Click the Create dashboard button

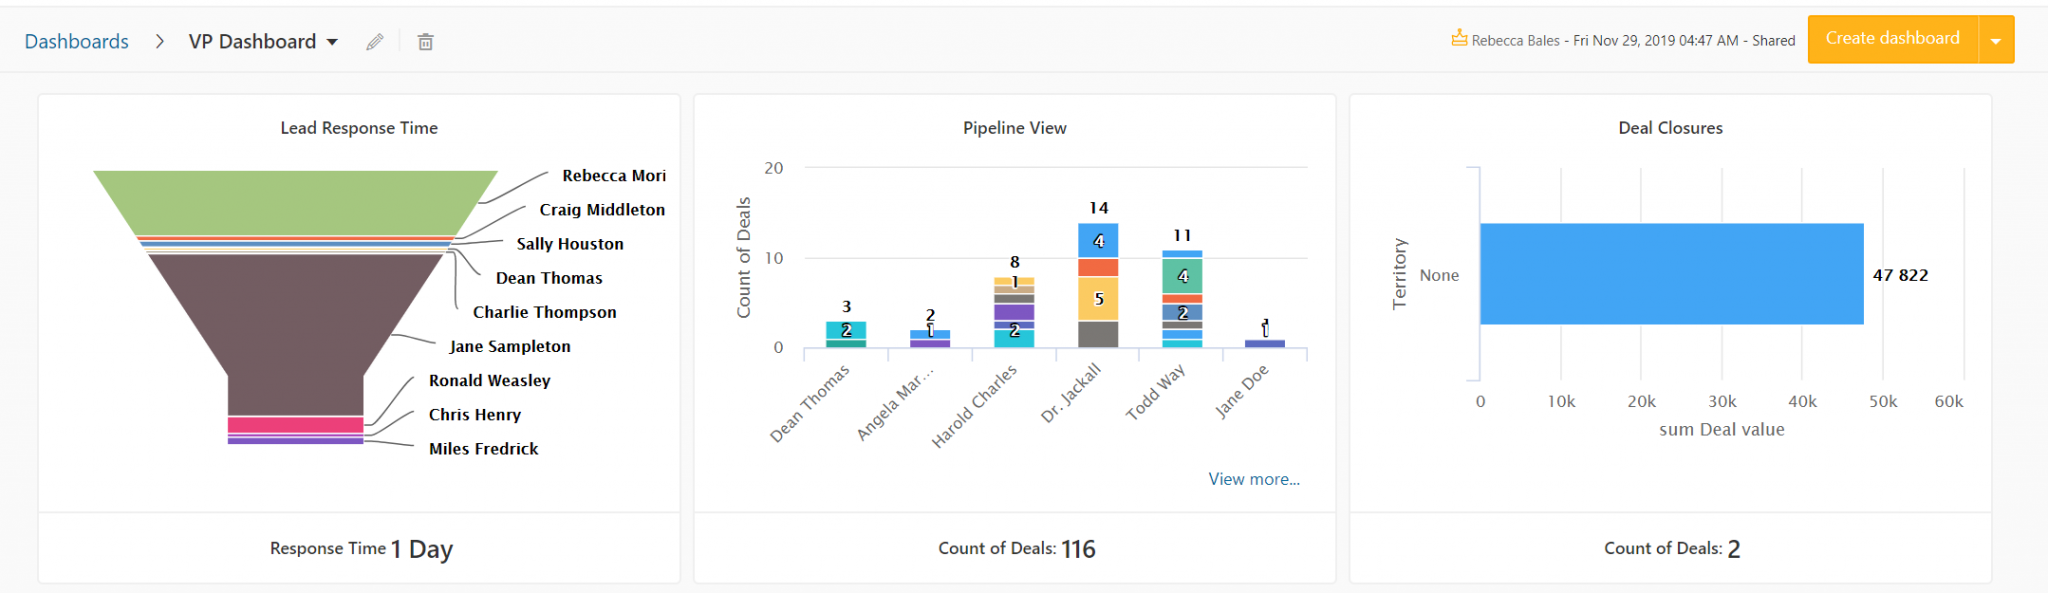click(1891, 38)
